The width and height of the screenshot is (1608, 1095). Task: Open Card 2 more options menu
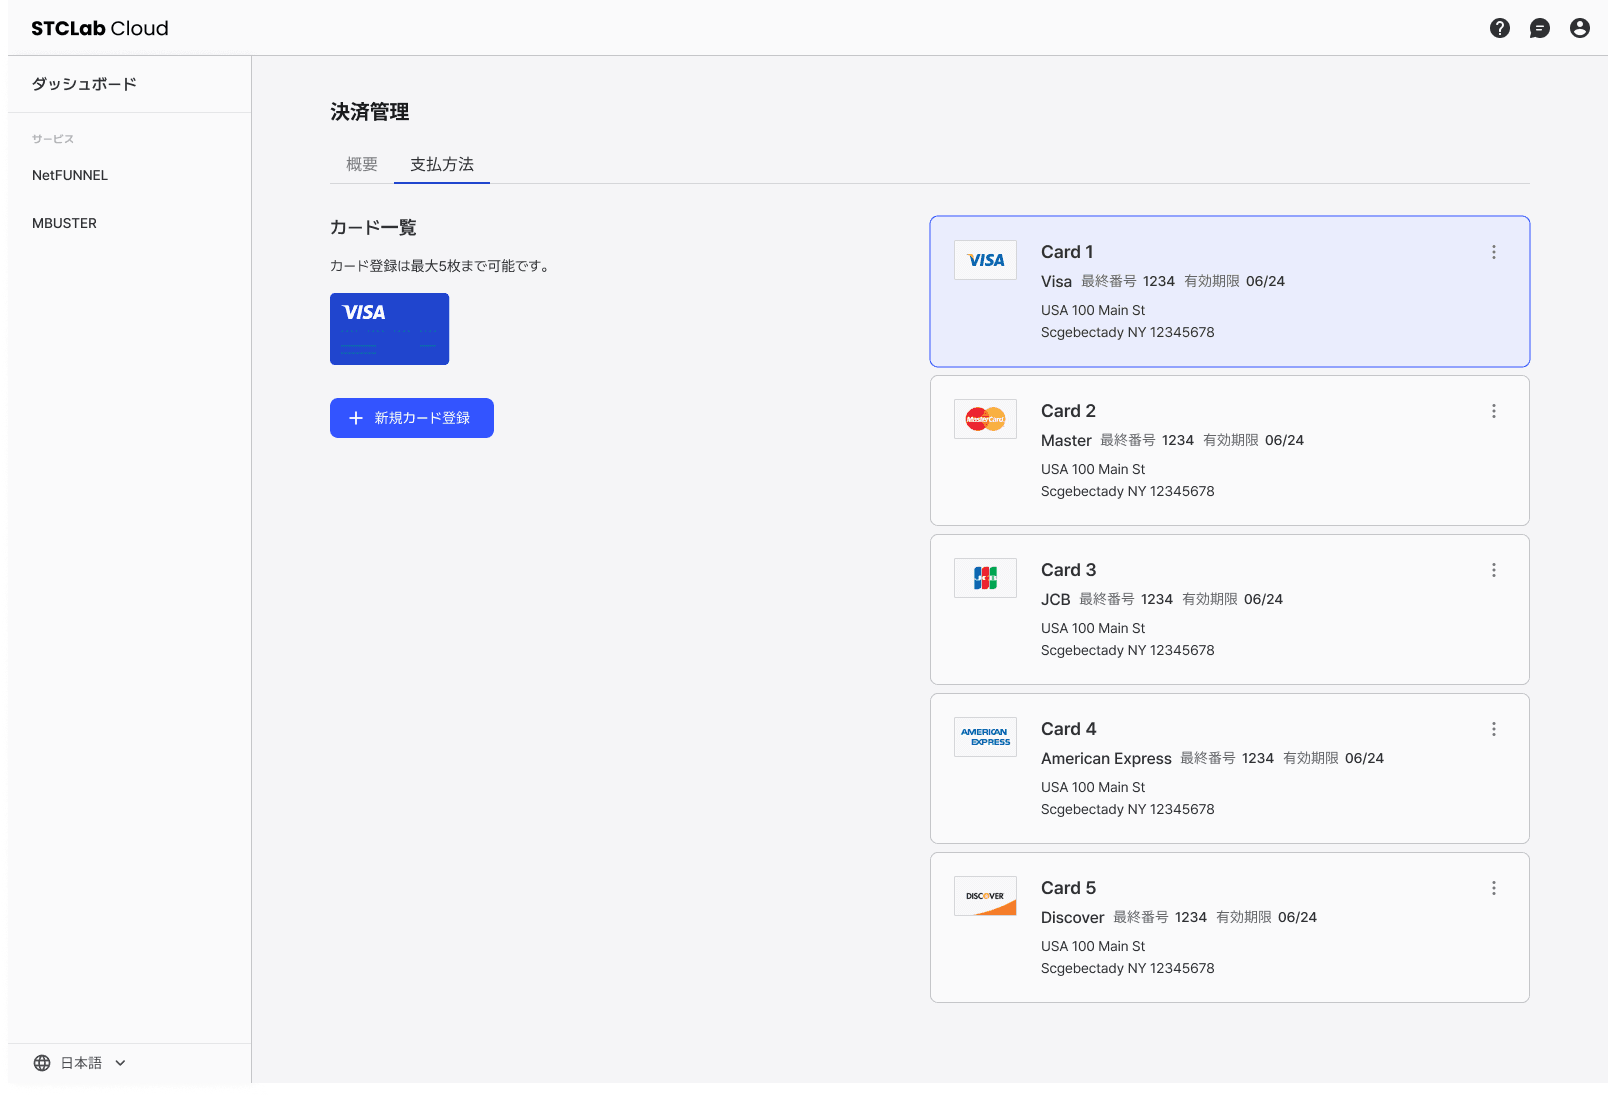pyautogui.click(x=1494, y=411)
